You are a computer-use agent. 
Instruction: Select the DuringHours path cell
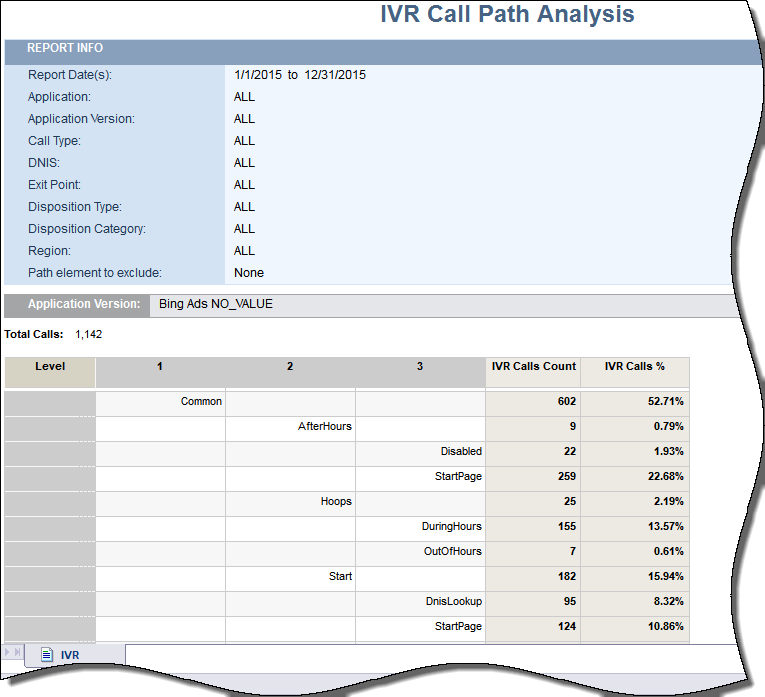[x=451, y=526]
